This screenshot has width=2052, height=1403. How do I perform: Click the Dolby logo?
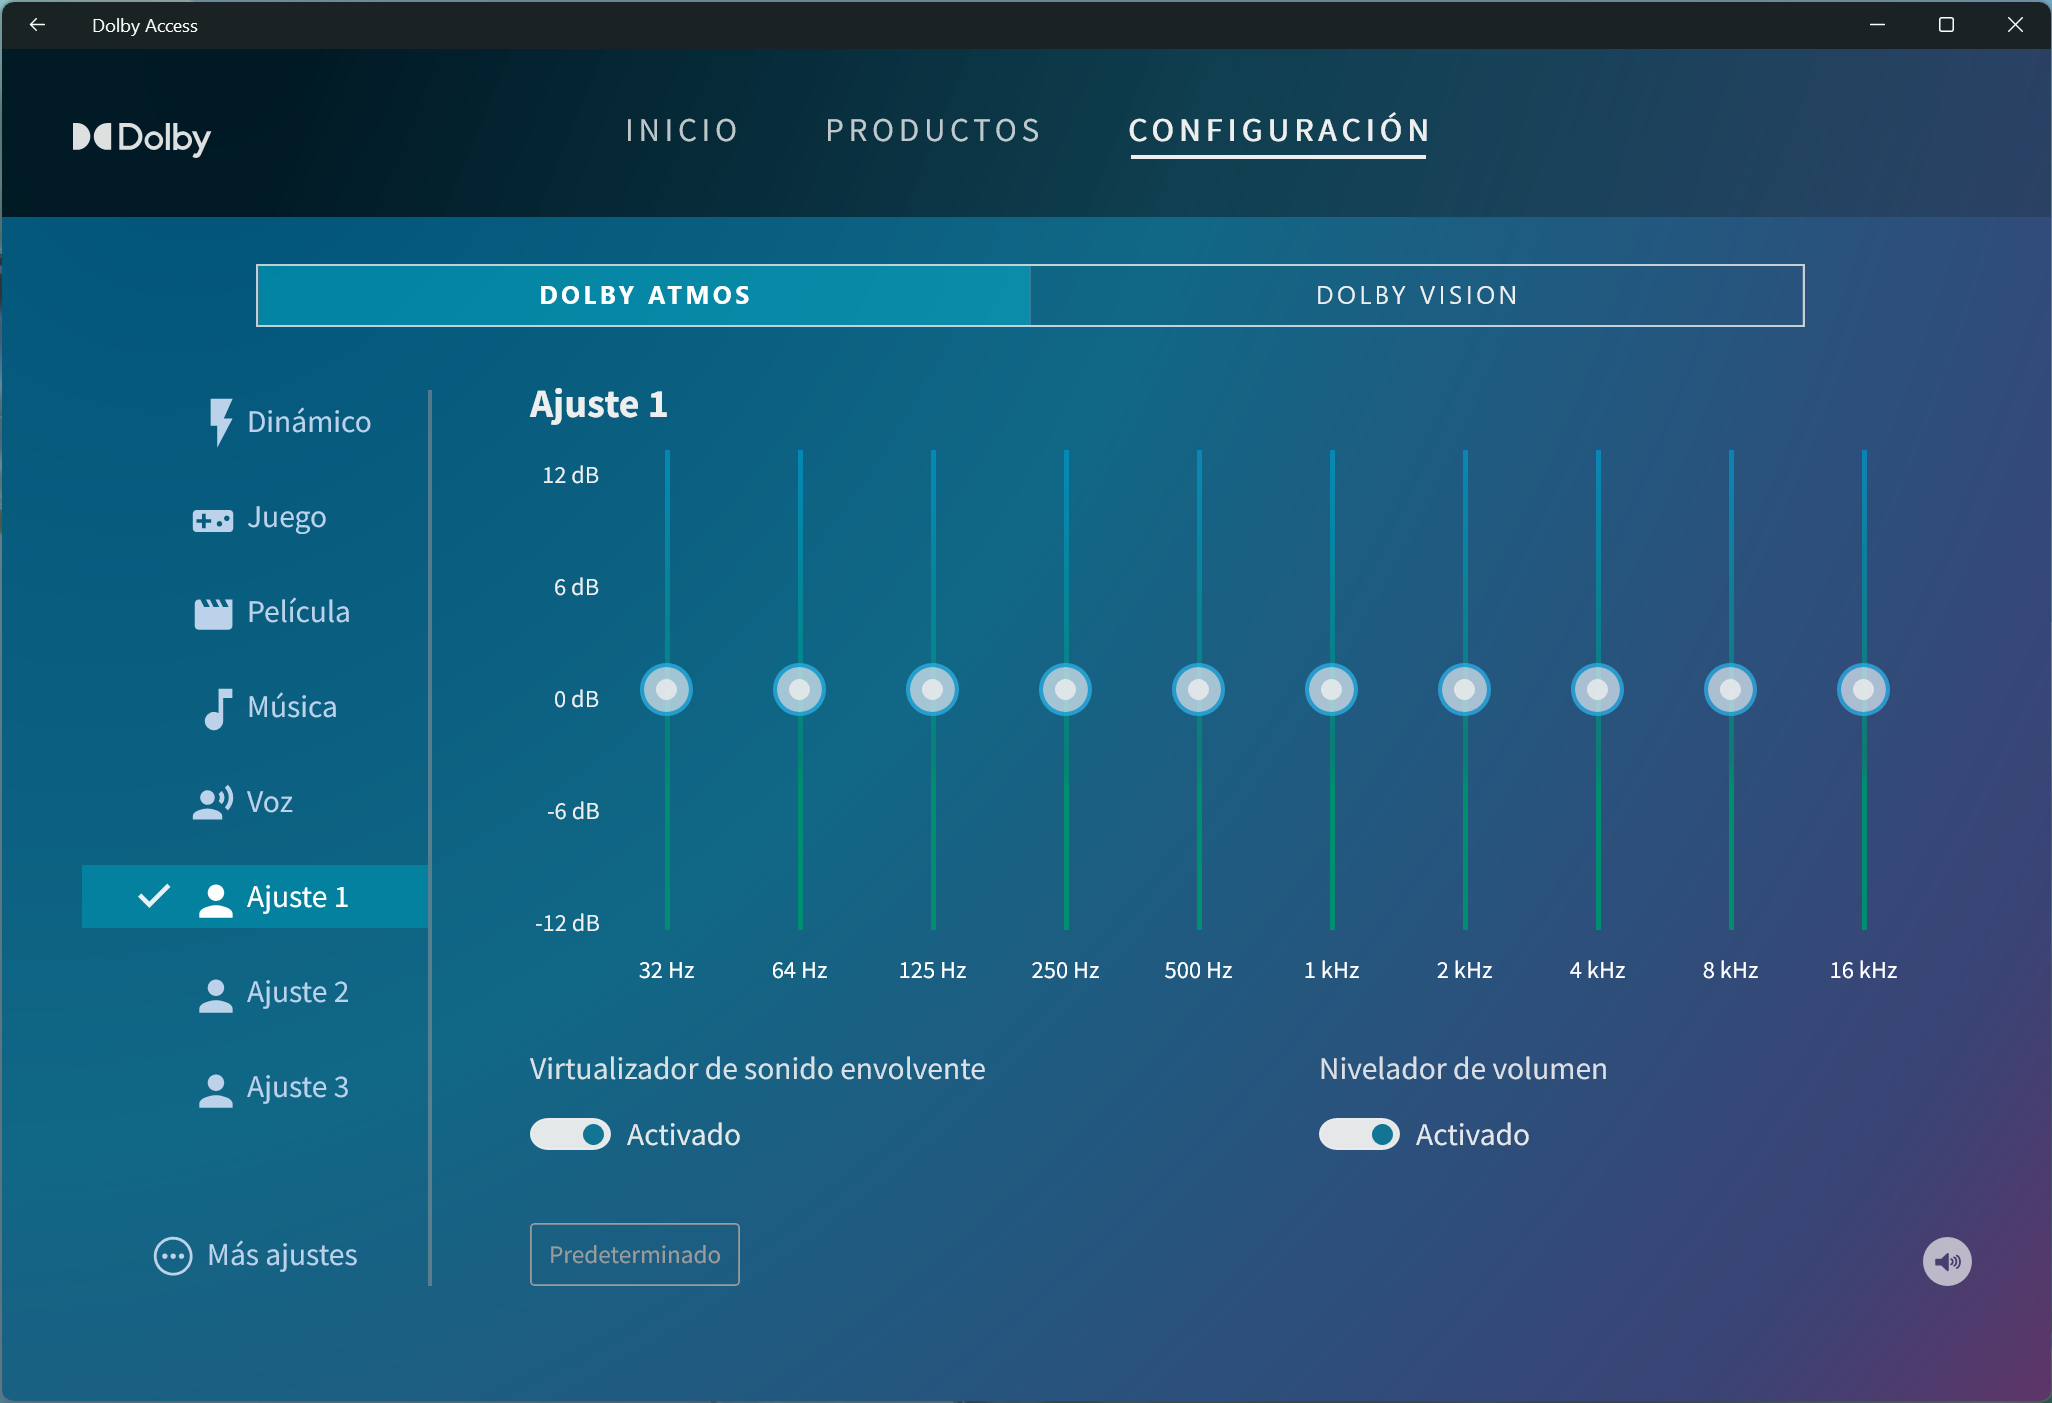pyautogui.click(x=142, y=137)
